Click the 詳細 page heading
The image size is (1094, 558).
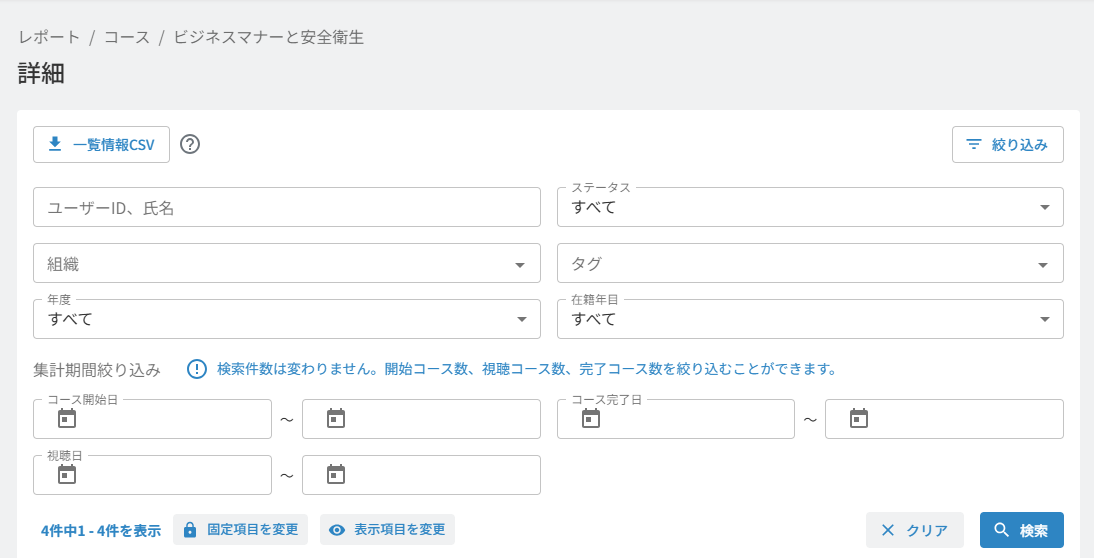tap(41, 73)
